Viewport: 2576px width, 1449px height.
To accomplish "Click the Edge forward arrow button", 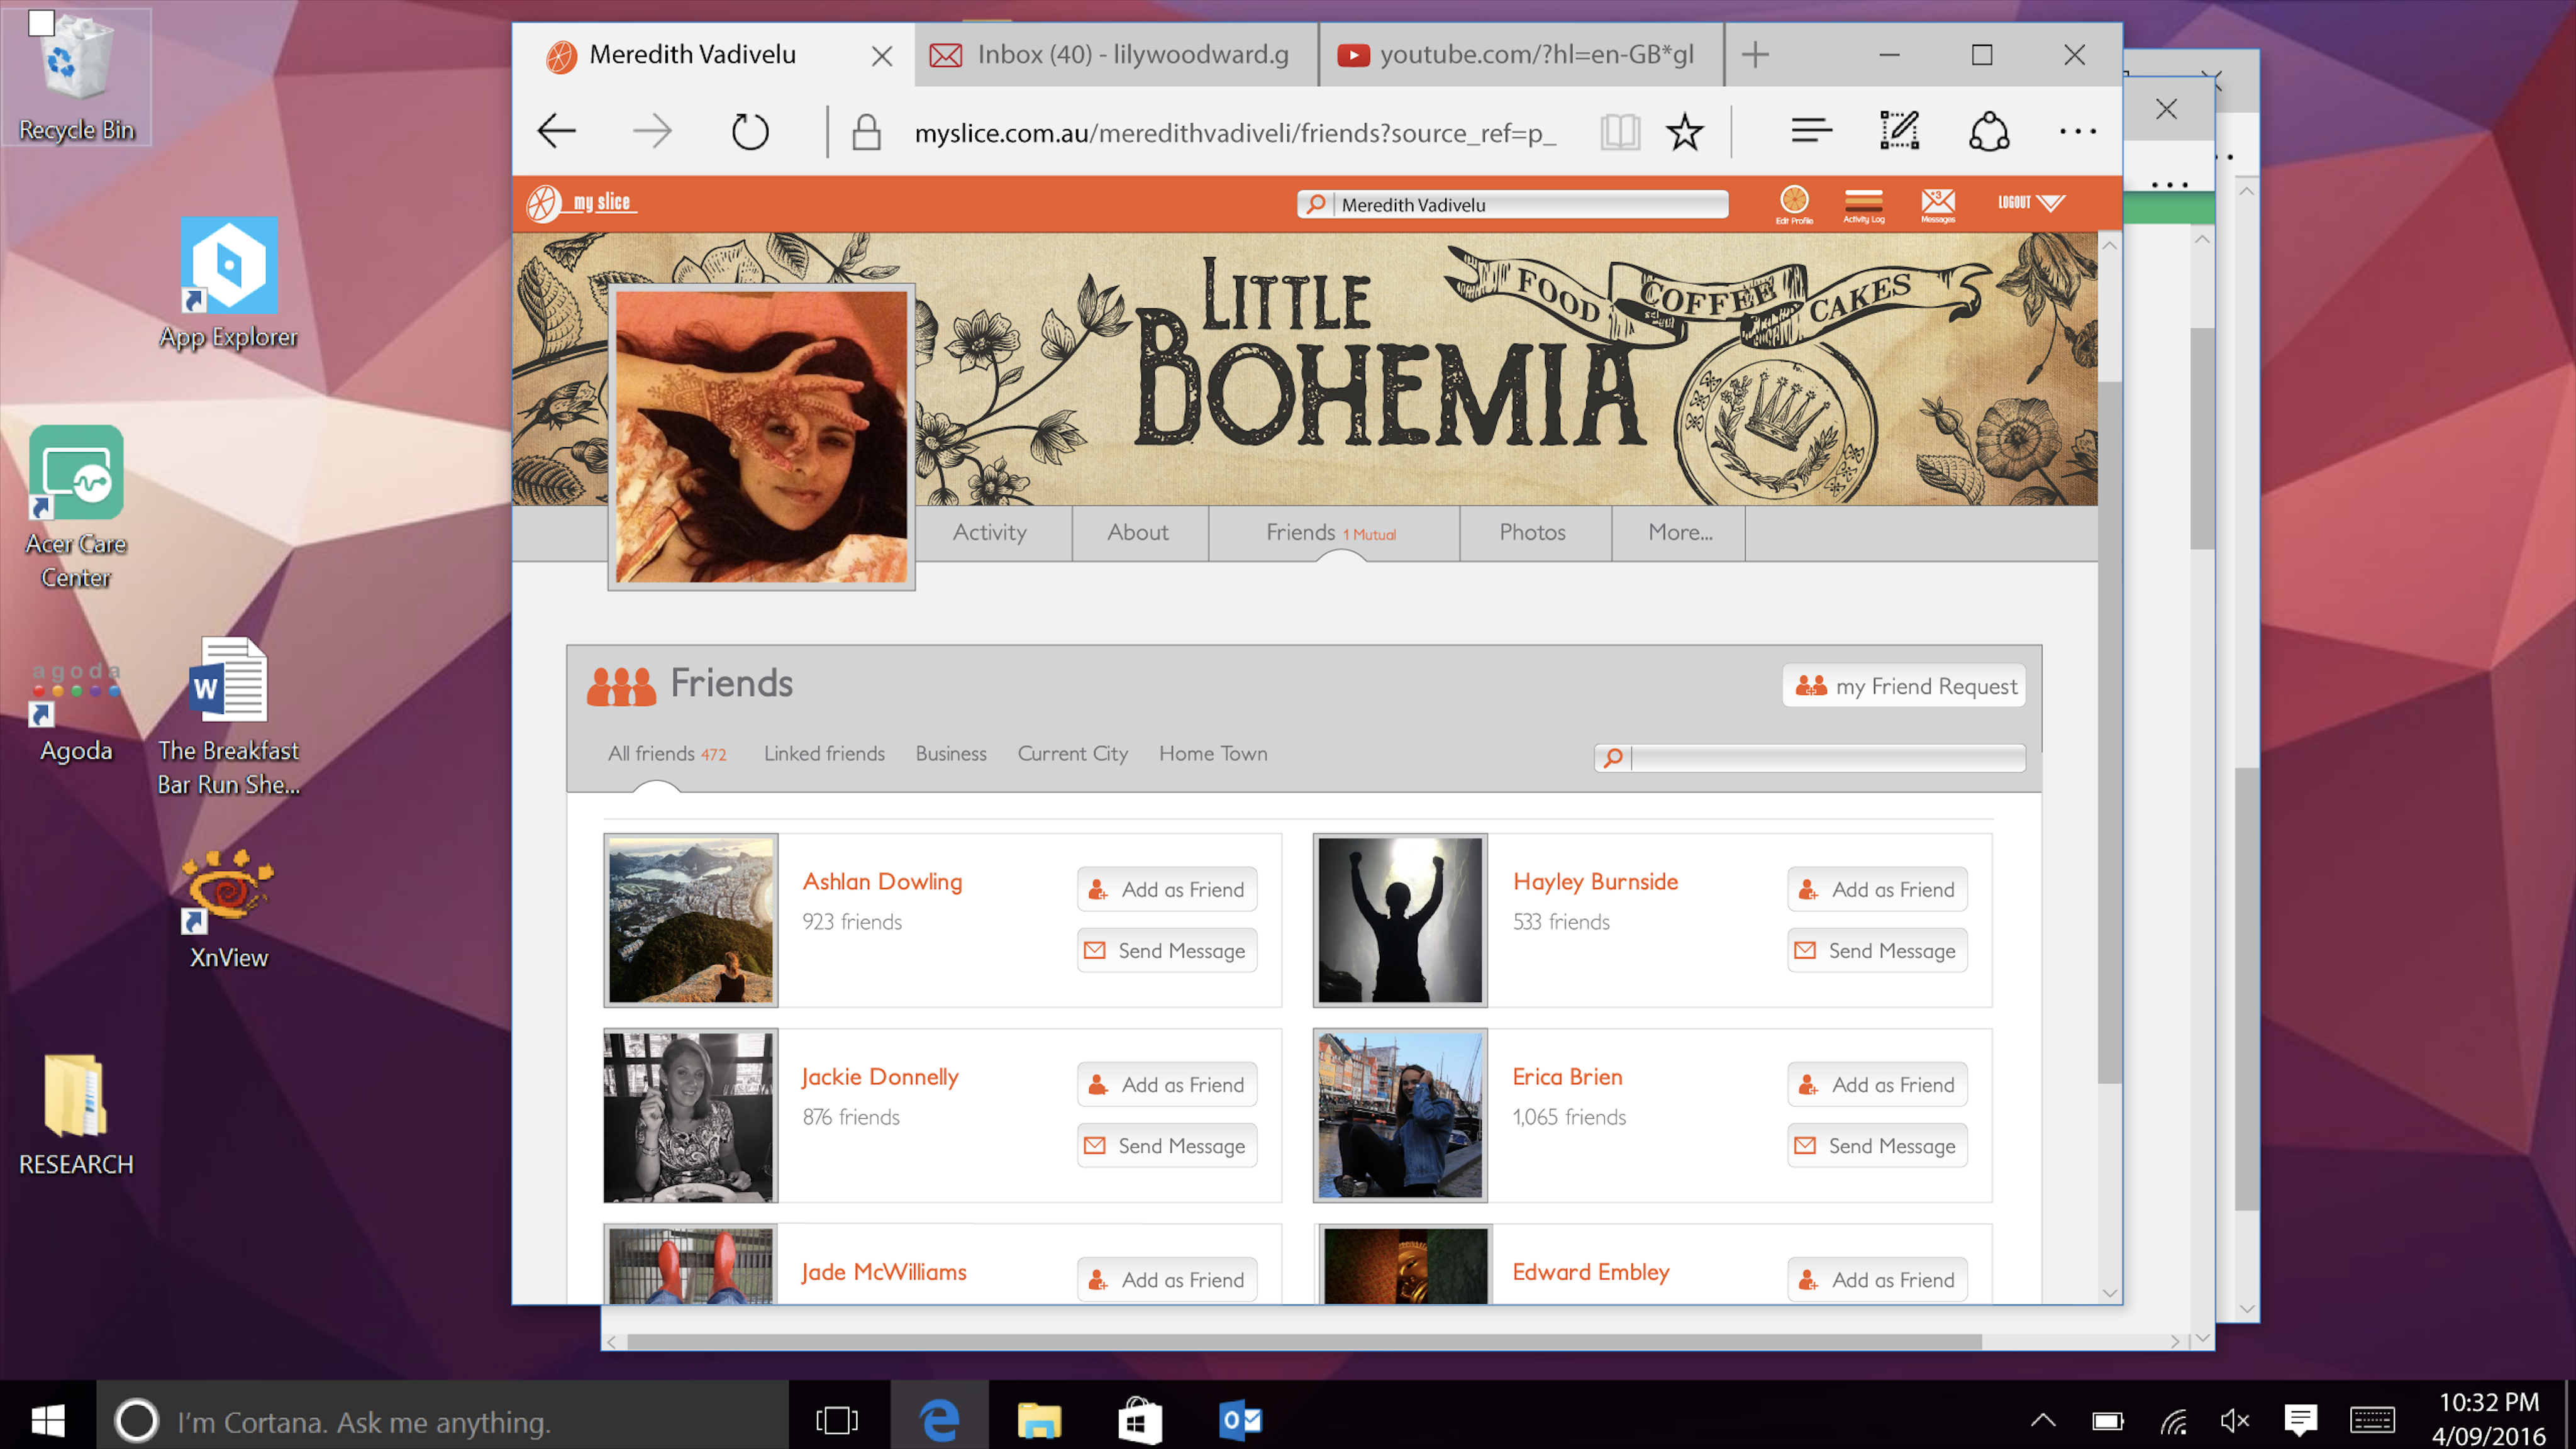I will coord(652,131).
